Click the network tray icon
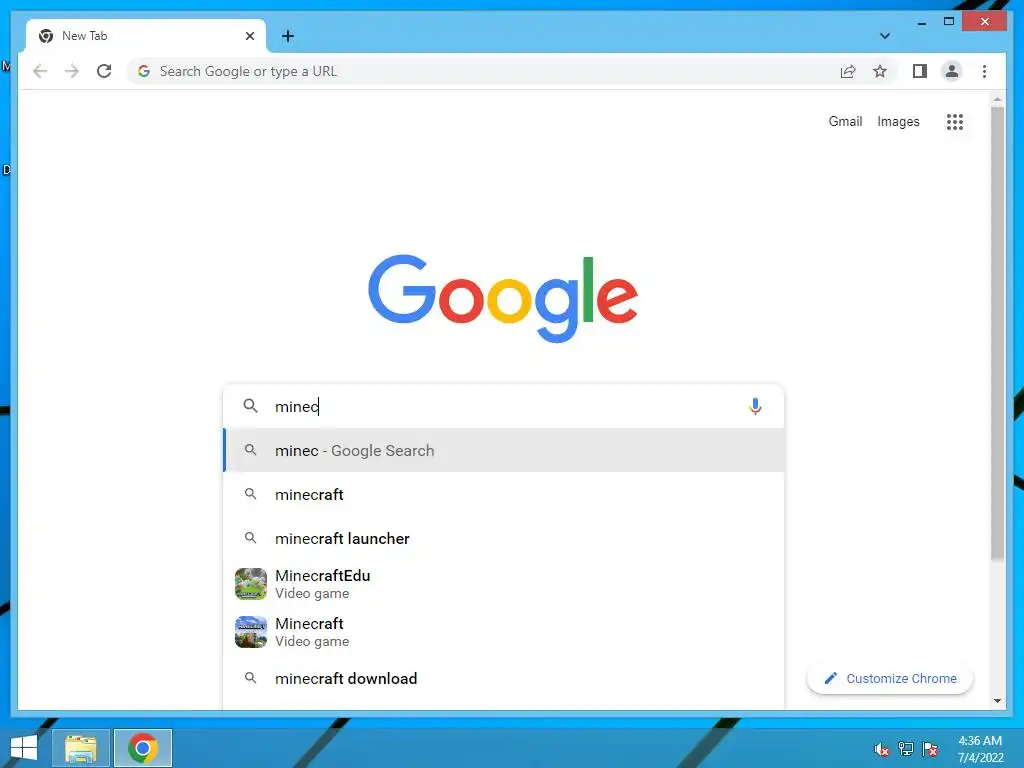Screen dimensions: 1024x768 tap(906, 749)
